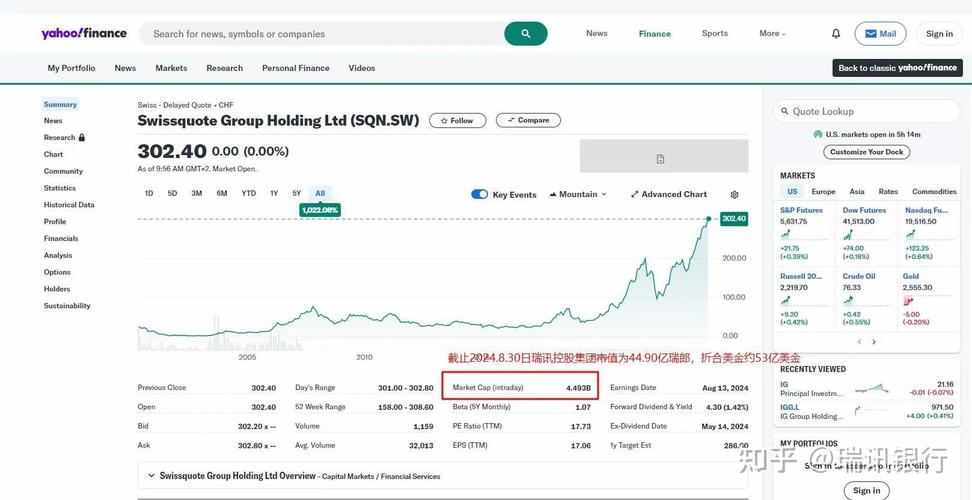Select the 3M chart range
The image size is (972, 500).
(x=197, y=193)
